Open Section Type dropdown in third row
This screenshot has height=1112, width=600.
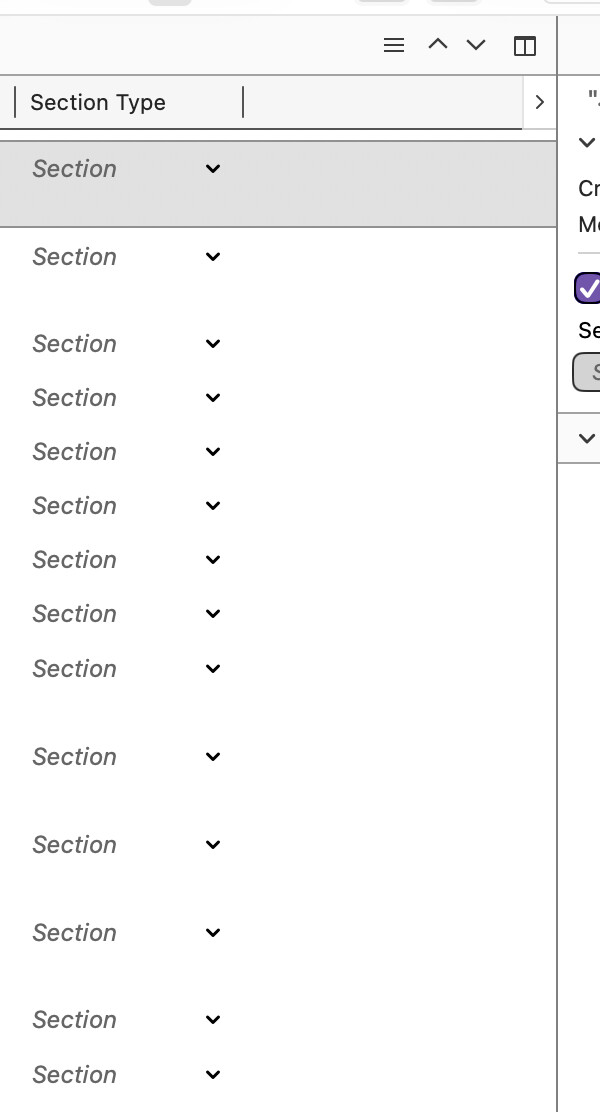pos(213,344)
